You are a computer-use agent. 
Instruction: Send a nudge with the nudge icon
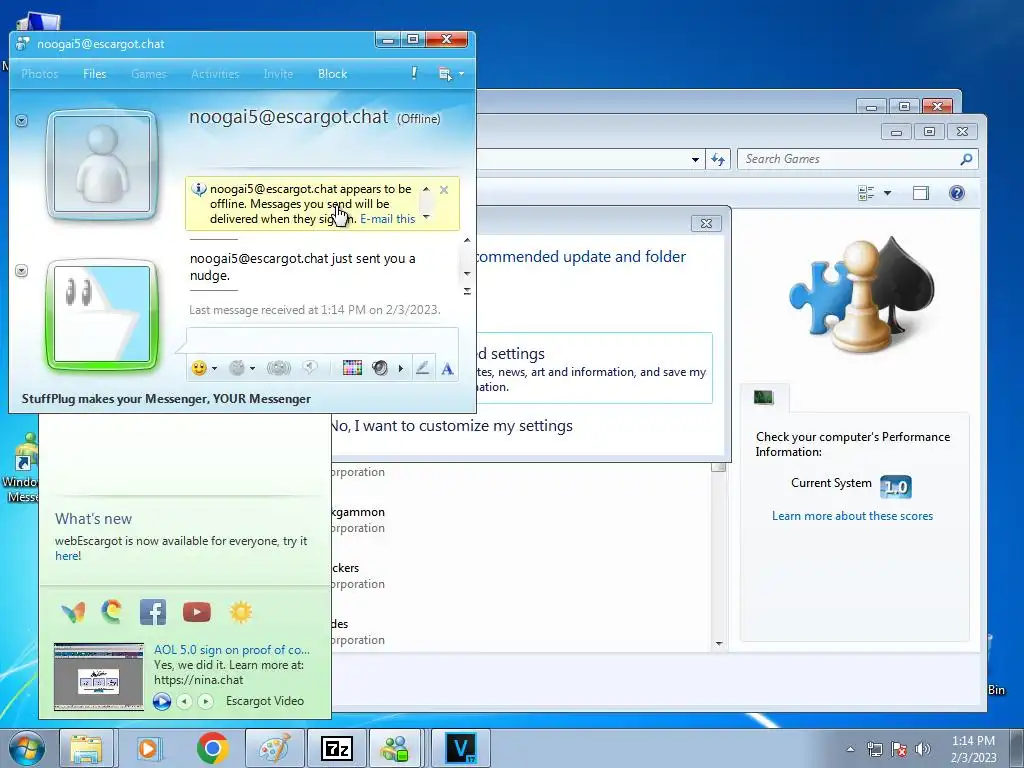[x=279, y=368]
